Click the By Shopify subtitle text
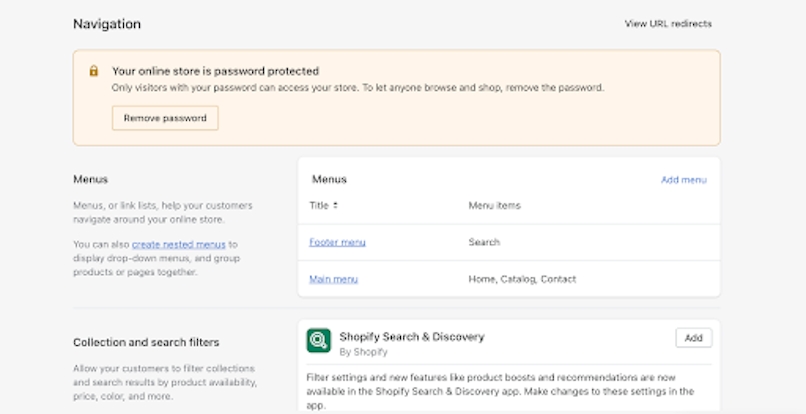Image resolution: width=806 pixels, height=414 pixels. (x=362, y=352)
